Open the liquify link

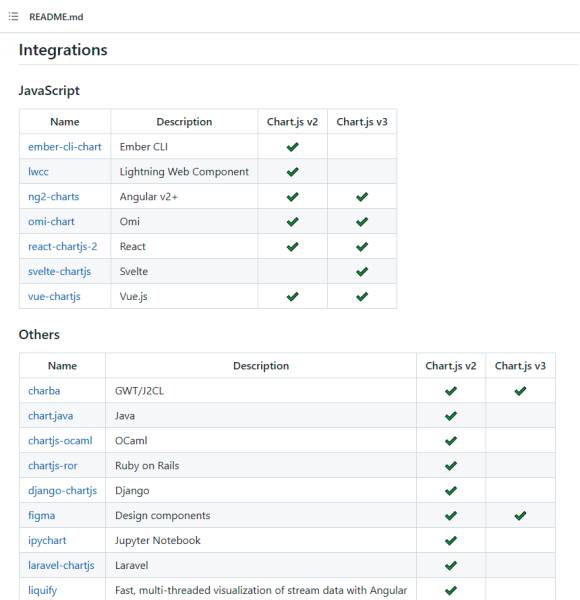click(42, 590)
